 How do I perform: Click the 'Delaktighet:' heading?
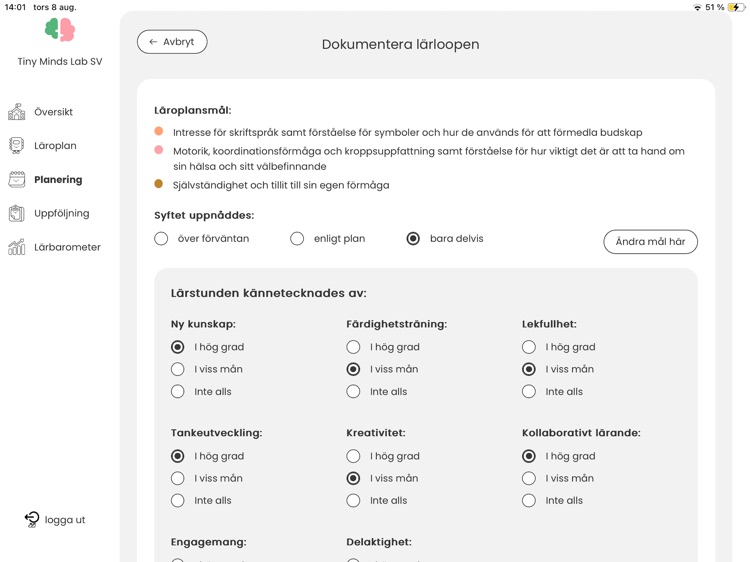coord(379,542)
